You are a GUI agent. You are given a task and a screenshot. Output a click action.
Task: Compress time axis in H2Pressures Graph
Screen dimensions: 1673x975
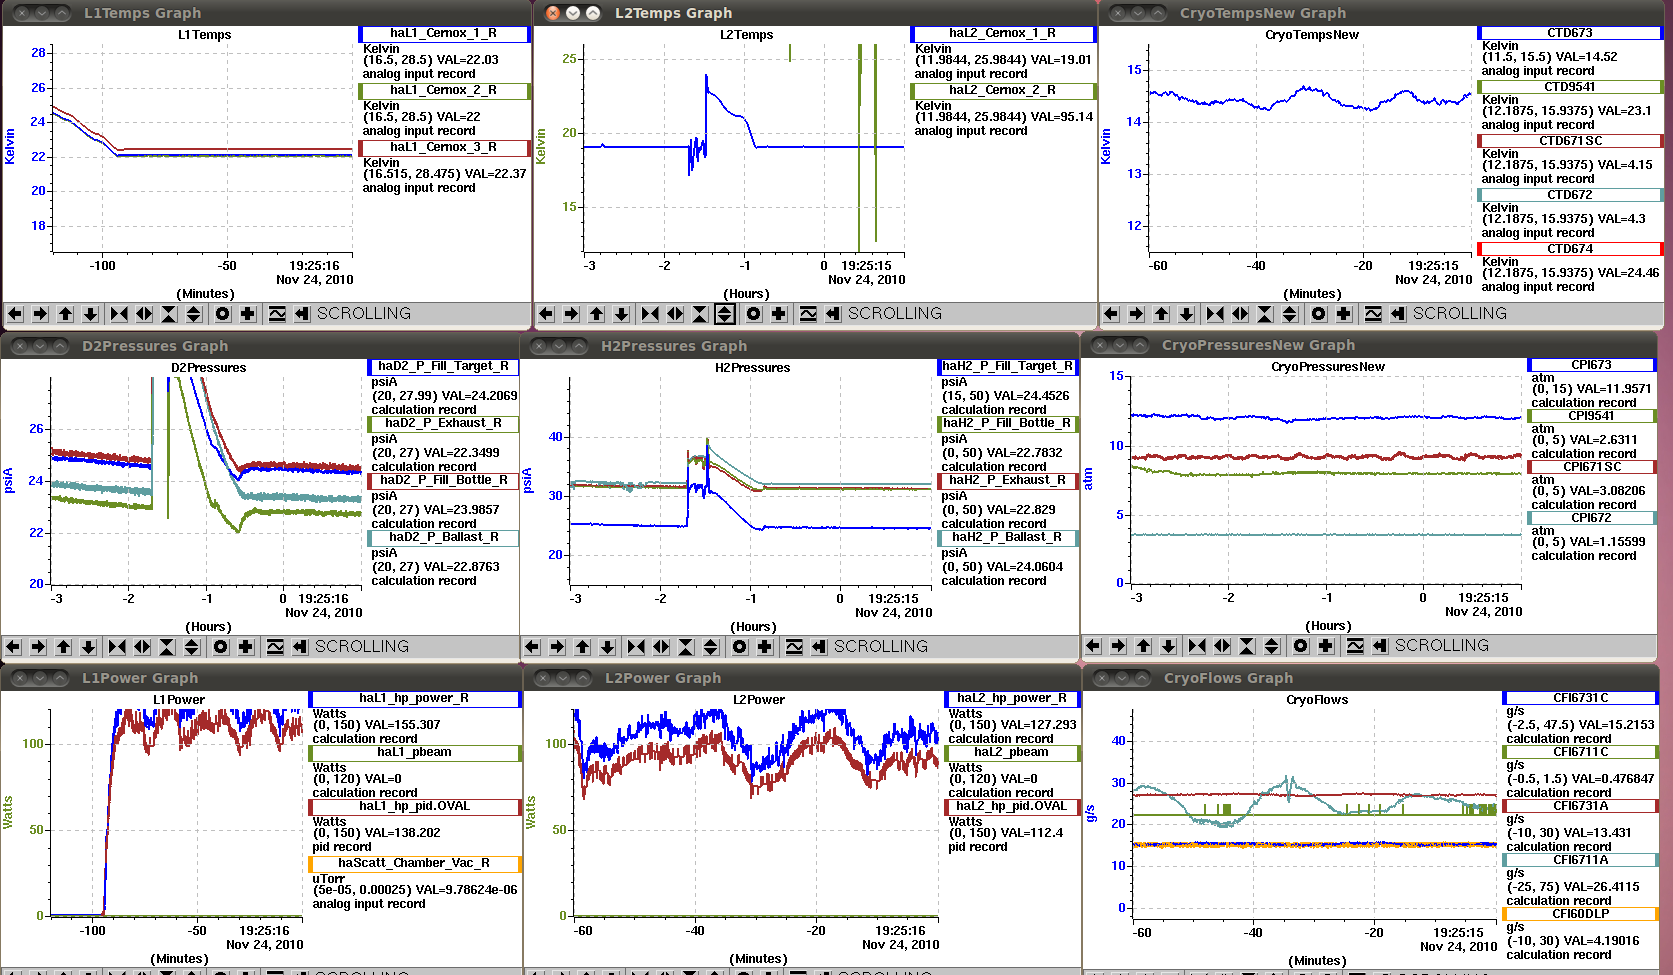pos(636,647)
